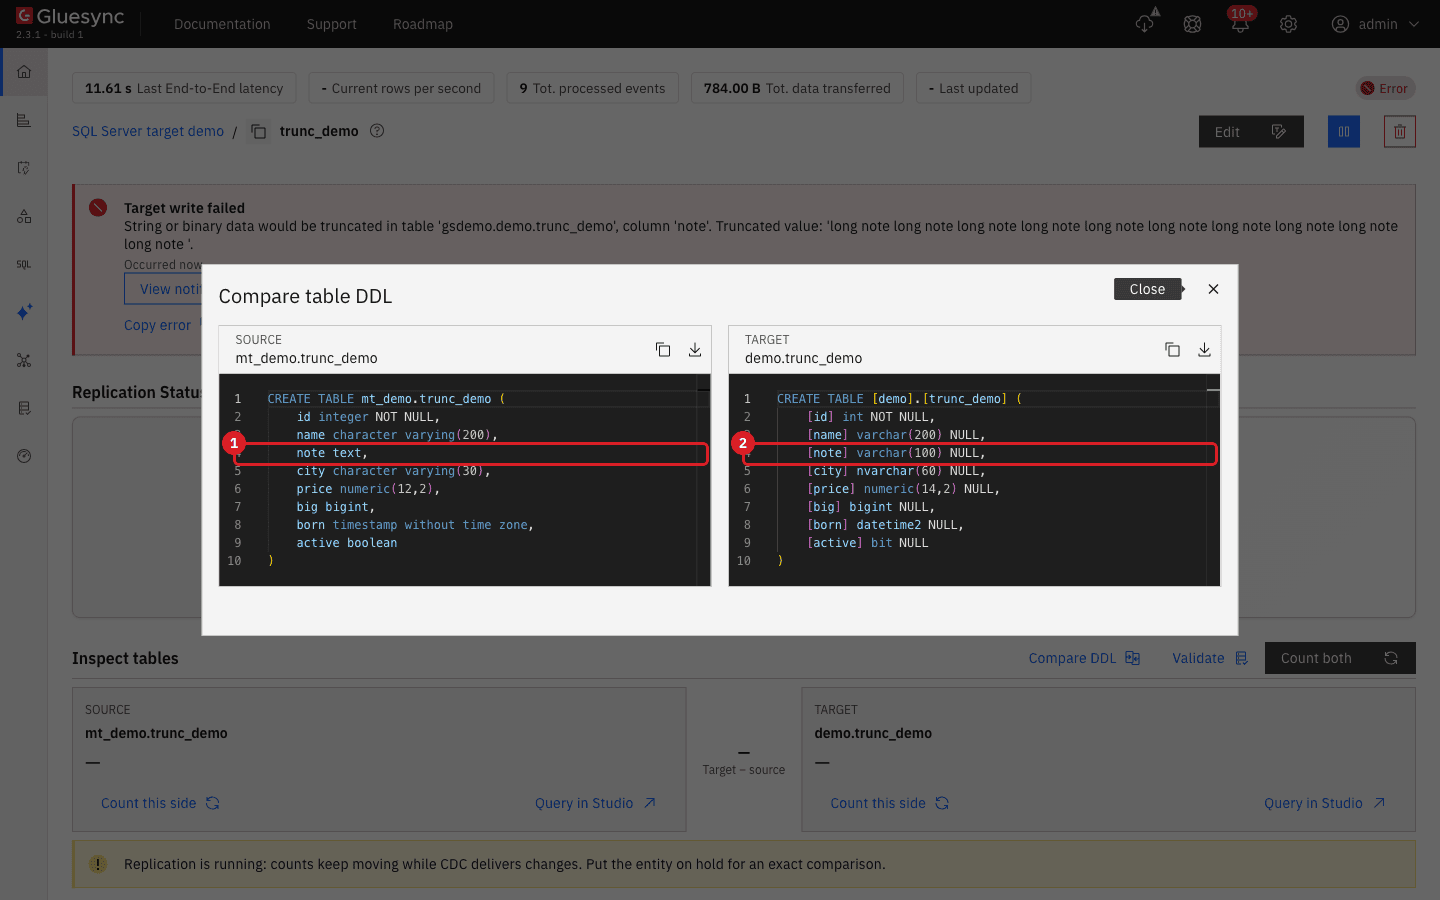Click the Tot. data transferred stat

[x=797, y=88]
